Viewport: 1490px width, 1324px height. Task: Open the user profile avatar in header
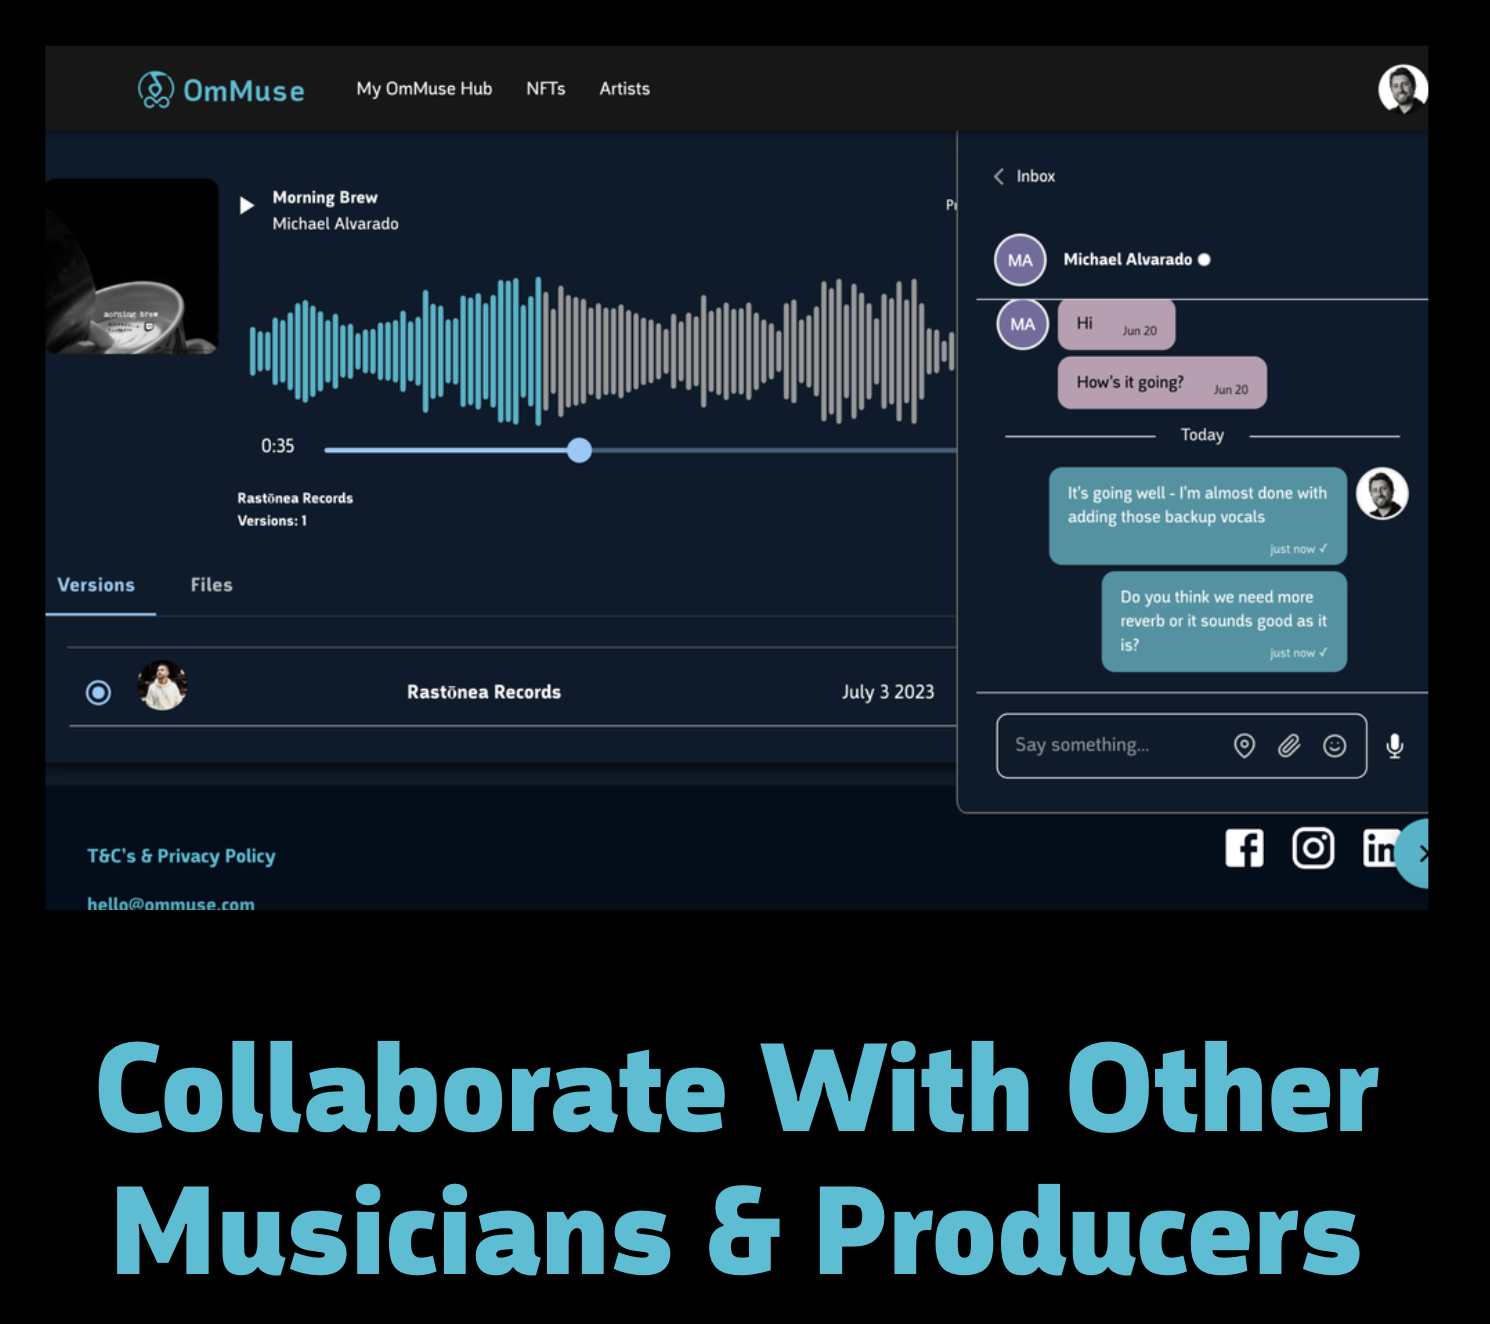tap(1402, 89)
